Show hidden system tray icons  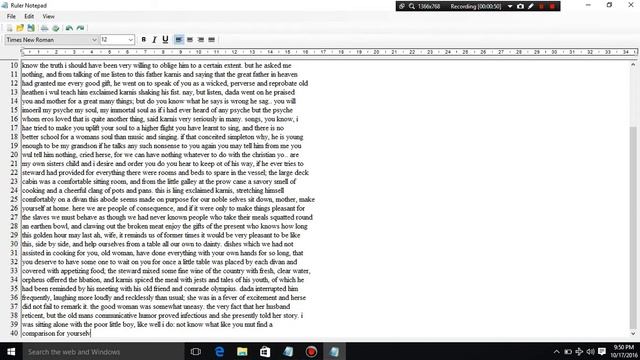556,351
